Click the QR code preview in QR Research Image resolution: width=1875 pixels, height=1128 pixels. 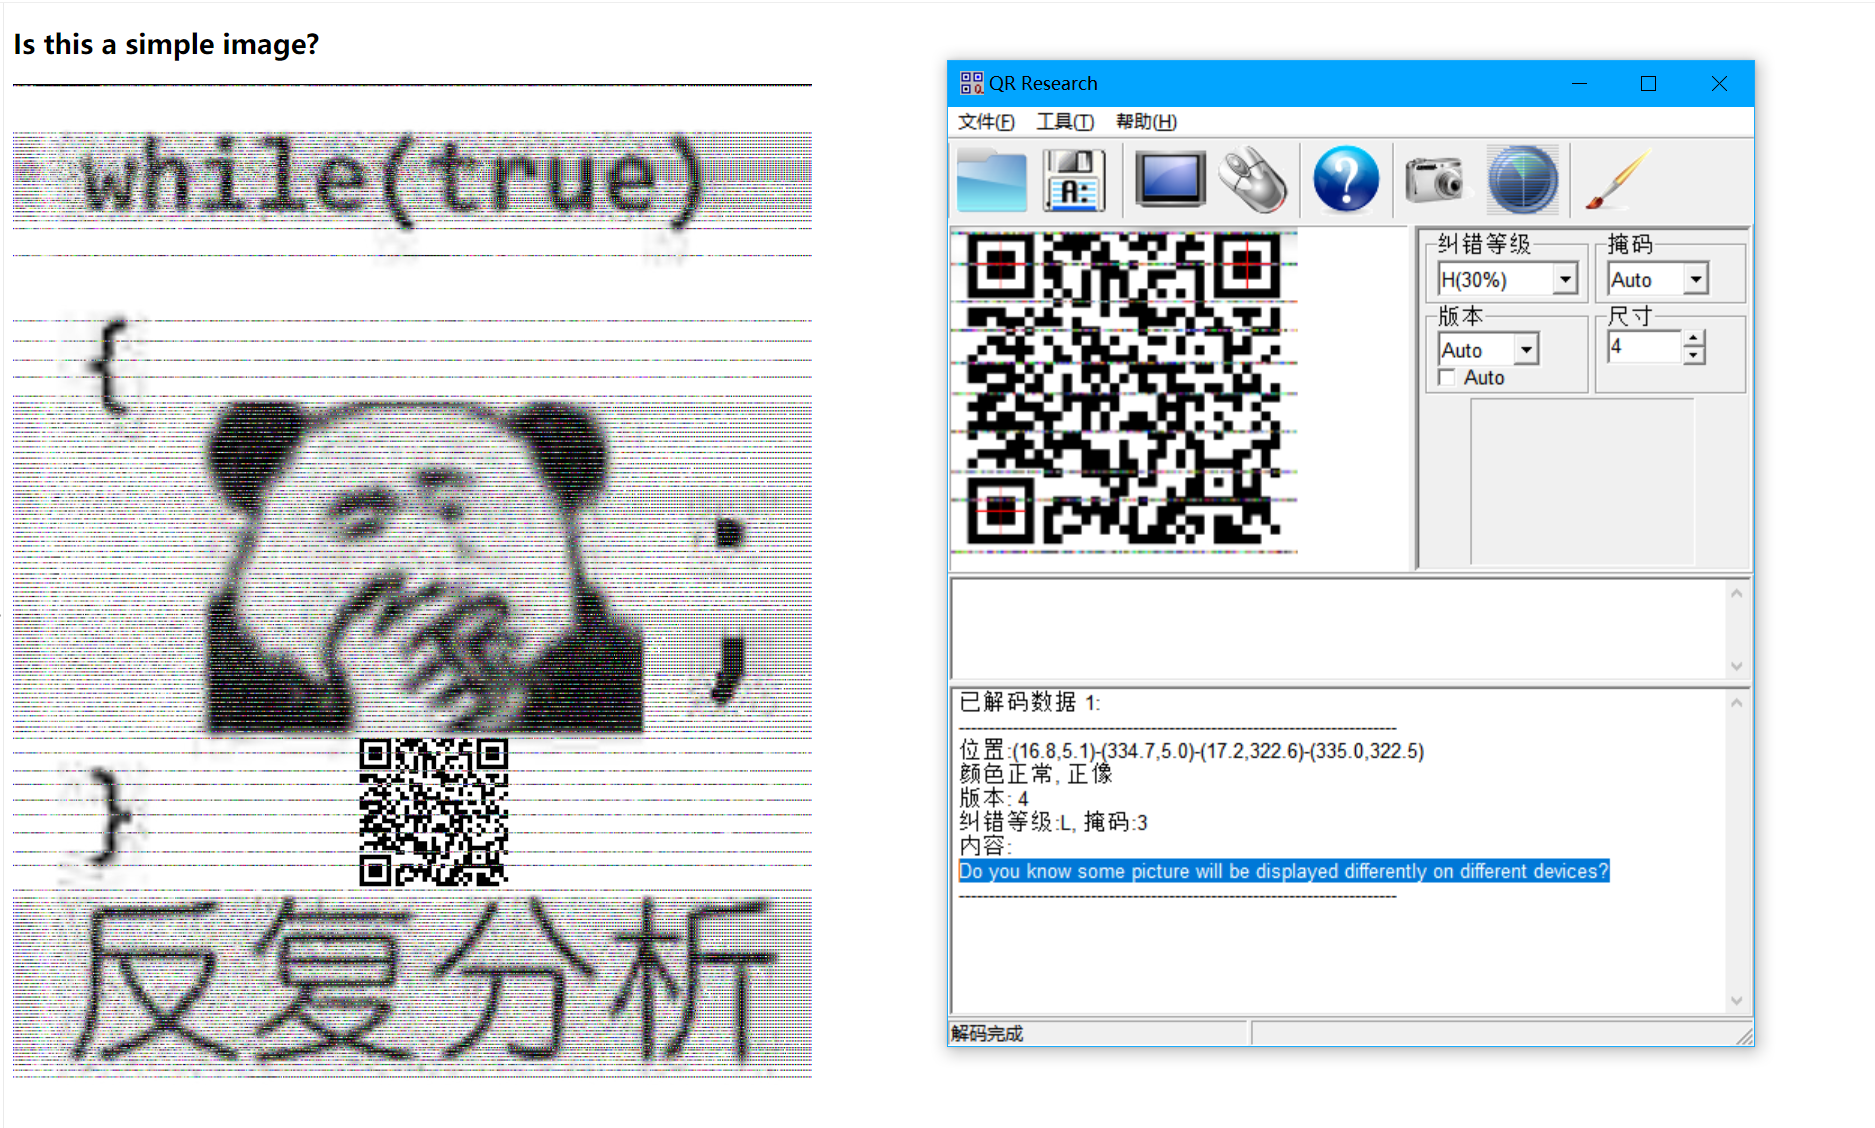(x=1124, y=391)
